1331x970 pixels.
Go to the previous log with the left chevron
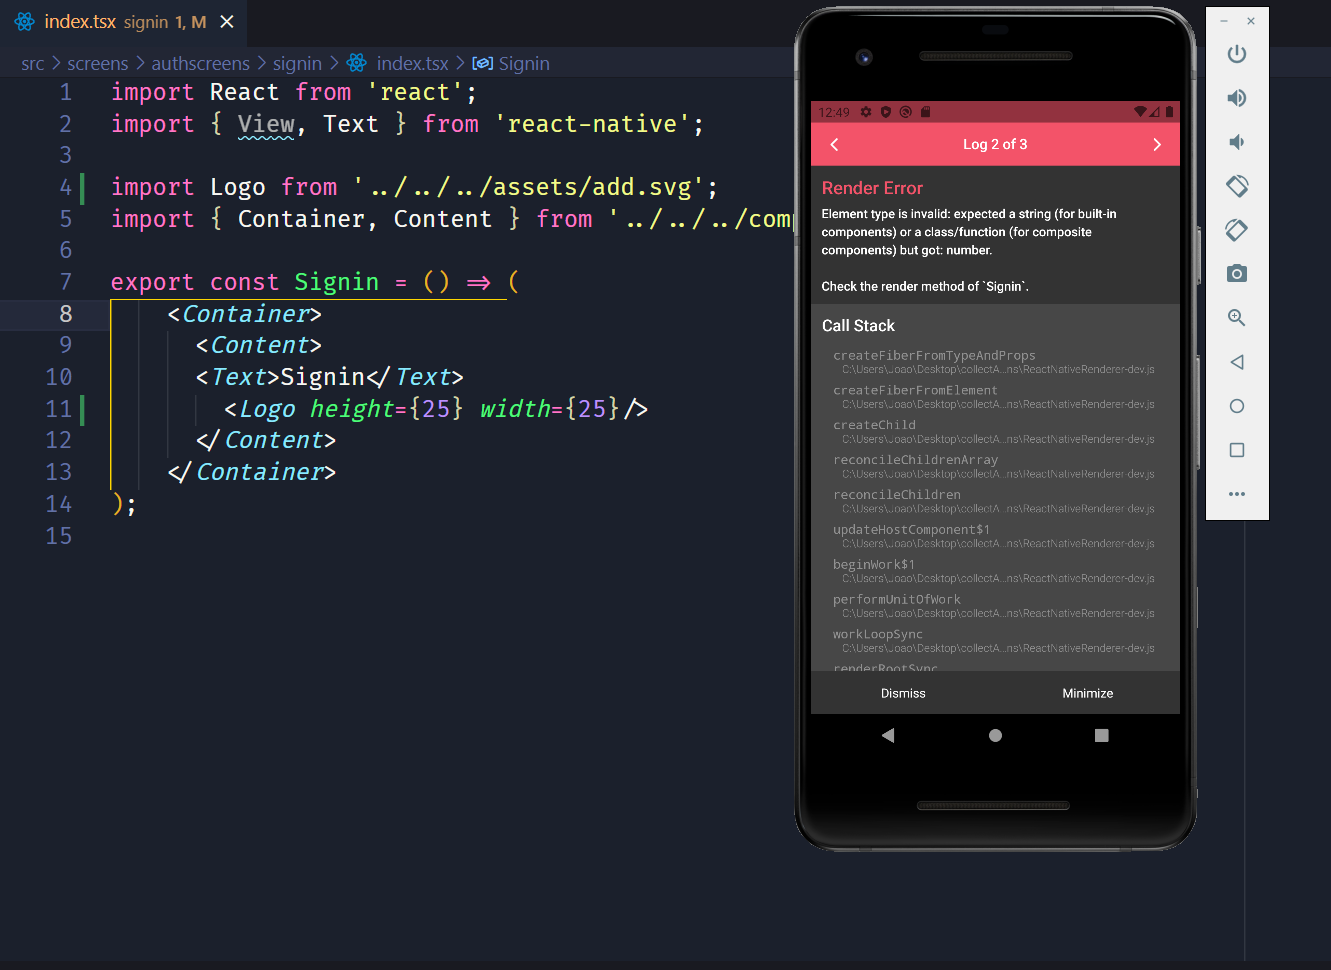coord(834,145)
